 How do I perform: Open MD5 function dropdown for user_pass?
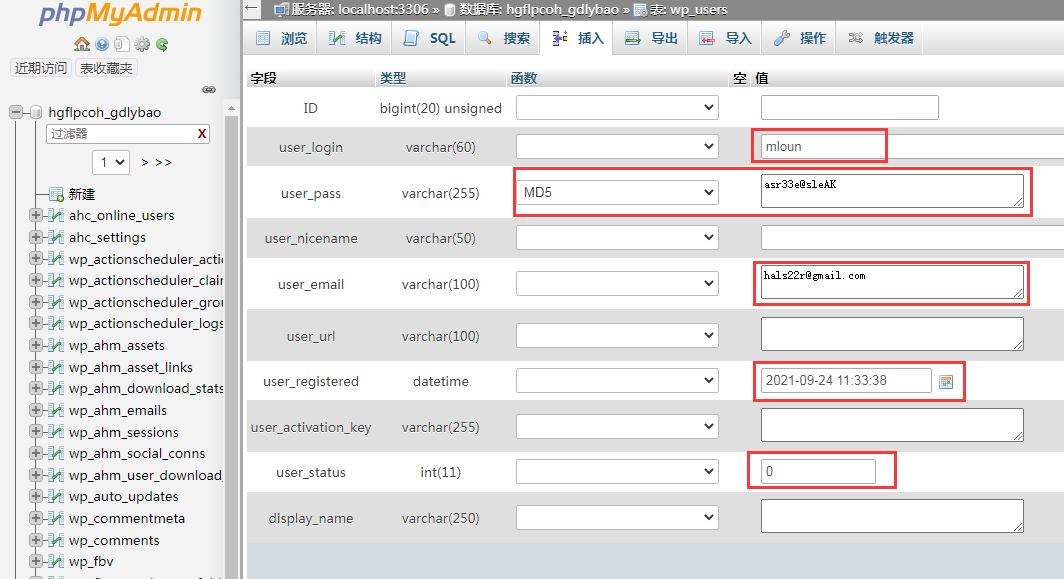click(x=617, y=192)
